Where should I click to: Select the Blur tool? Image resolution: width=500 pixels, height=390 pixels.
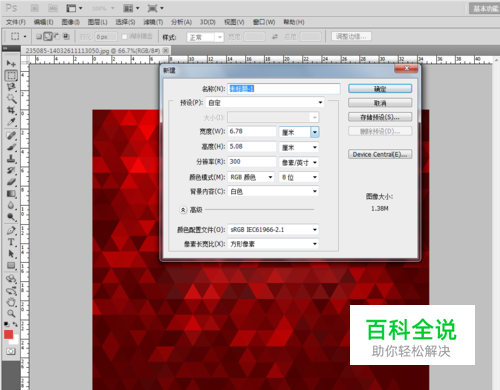pos(11,205)
